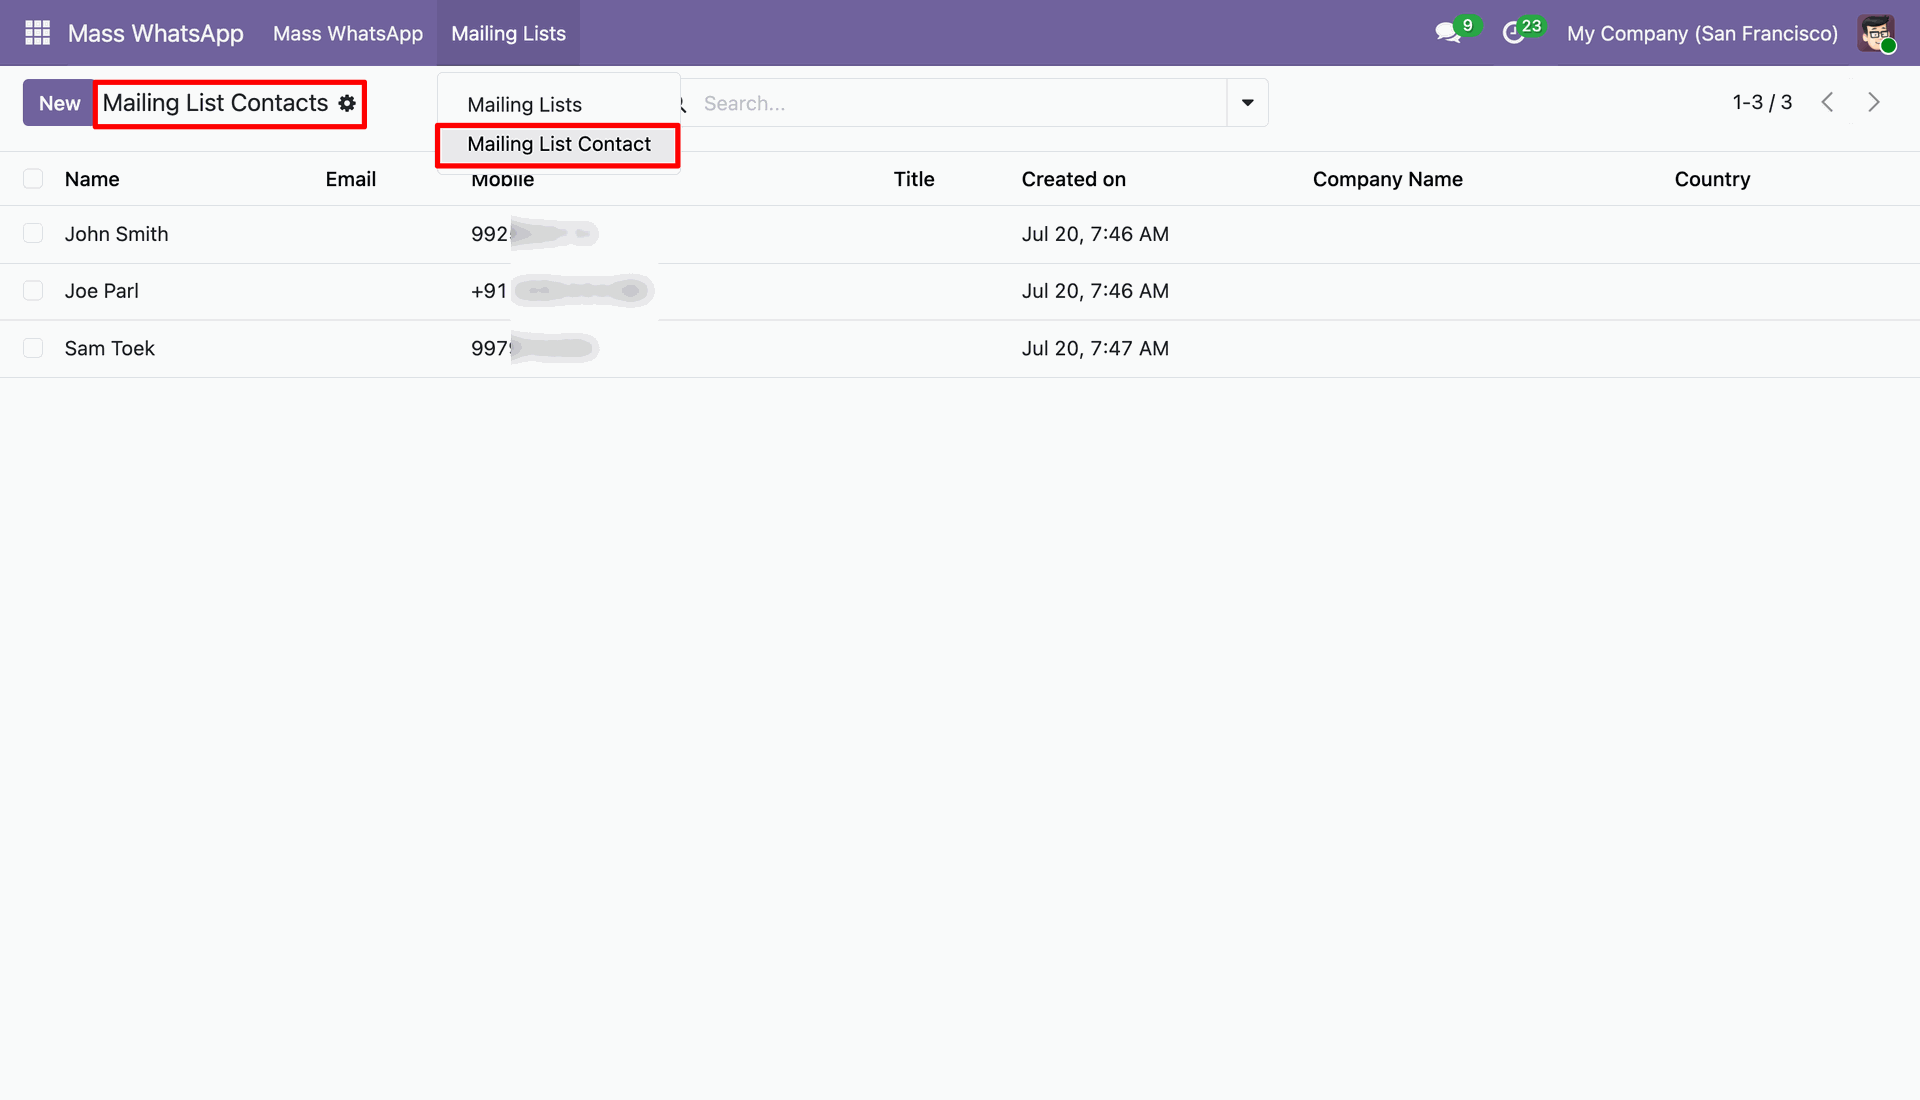The image size is (1920, 1100).
Task: Sort by the Name column header
Action: coord(92,179)
